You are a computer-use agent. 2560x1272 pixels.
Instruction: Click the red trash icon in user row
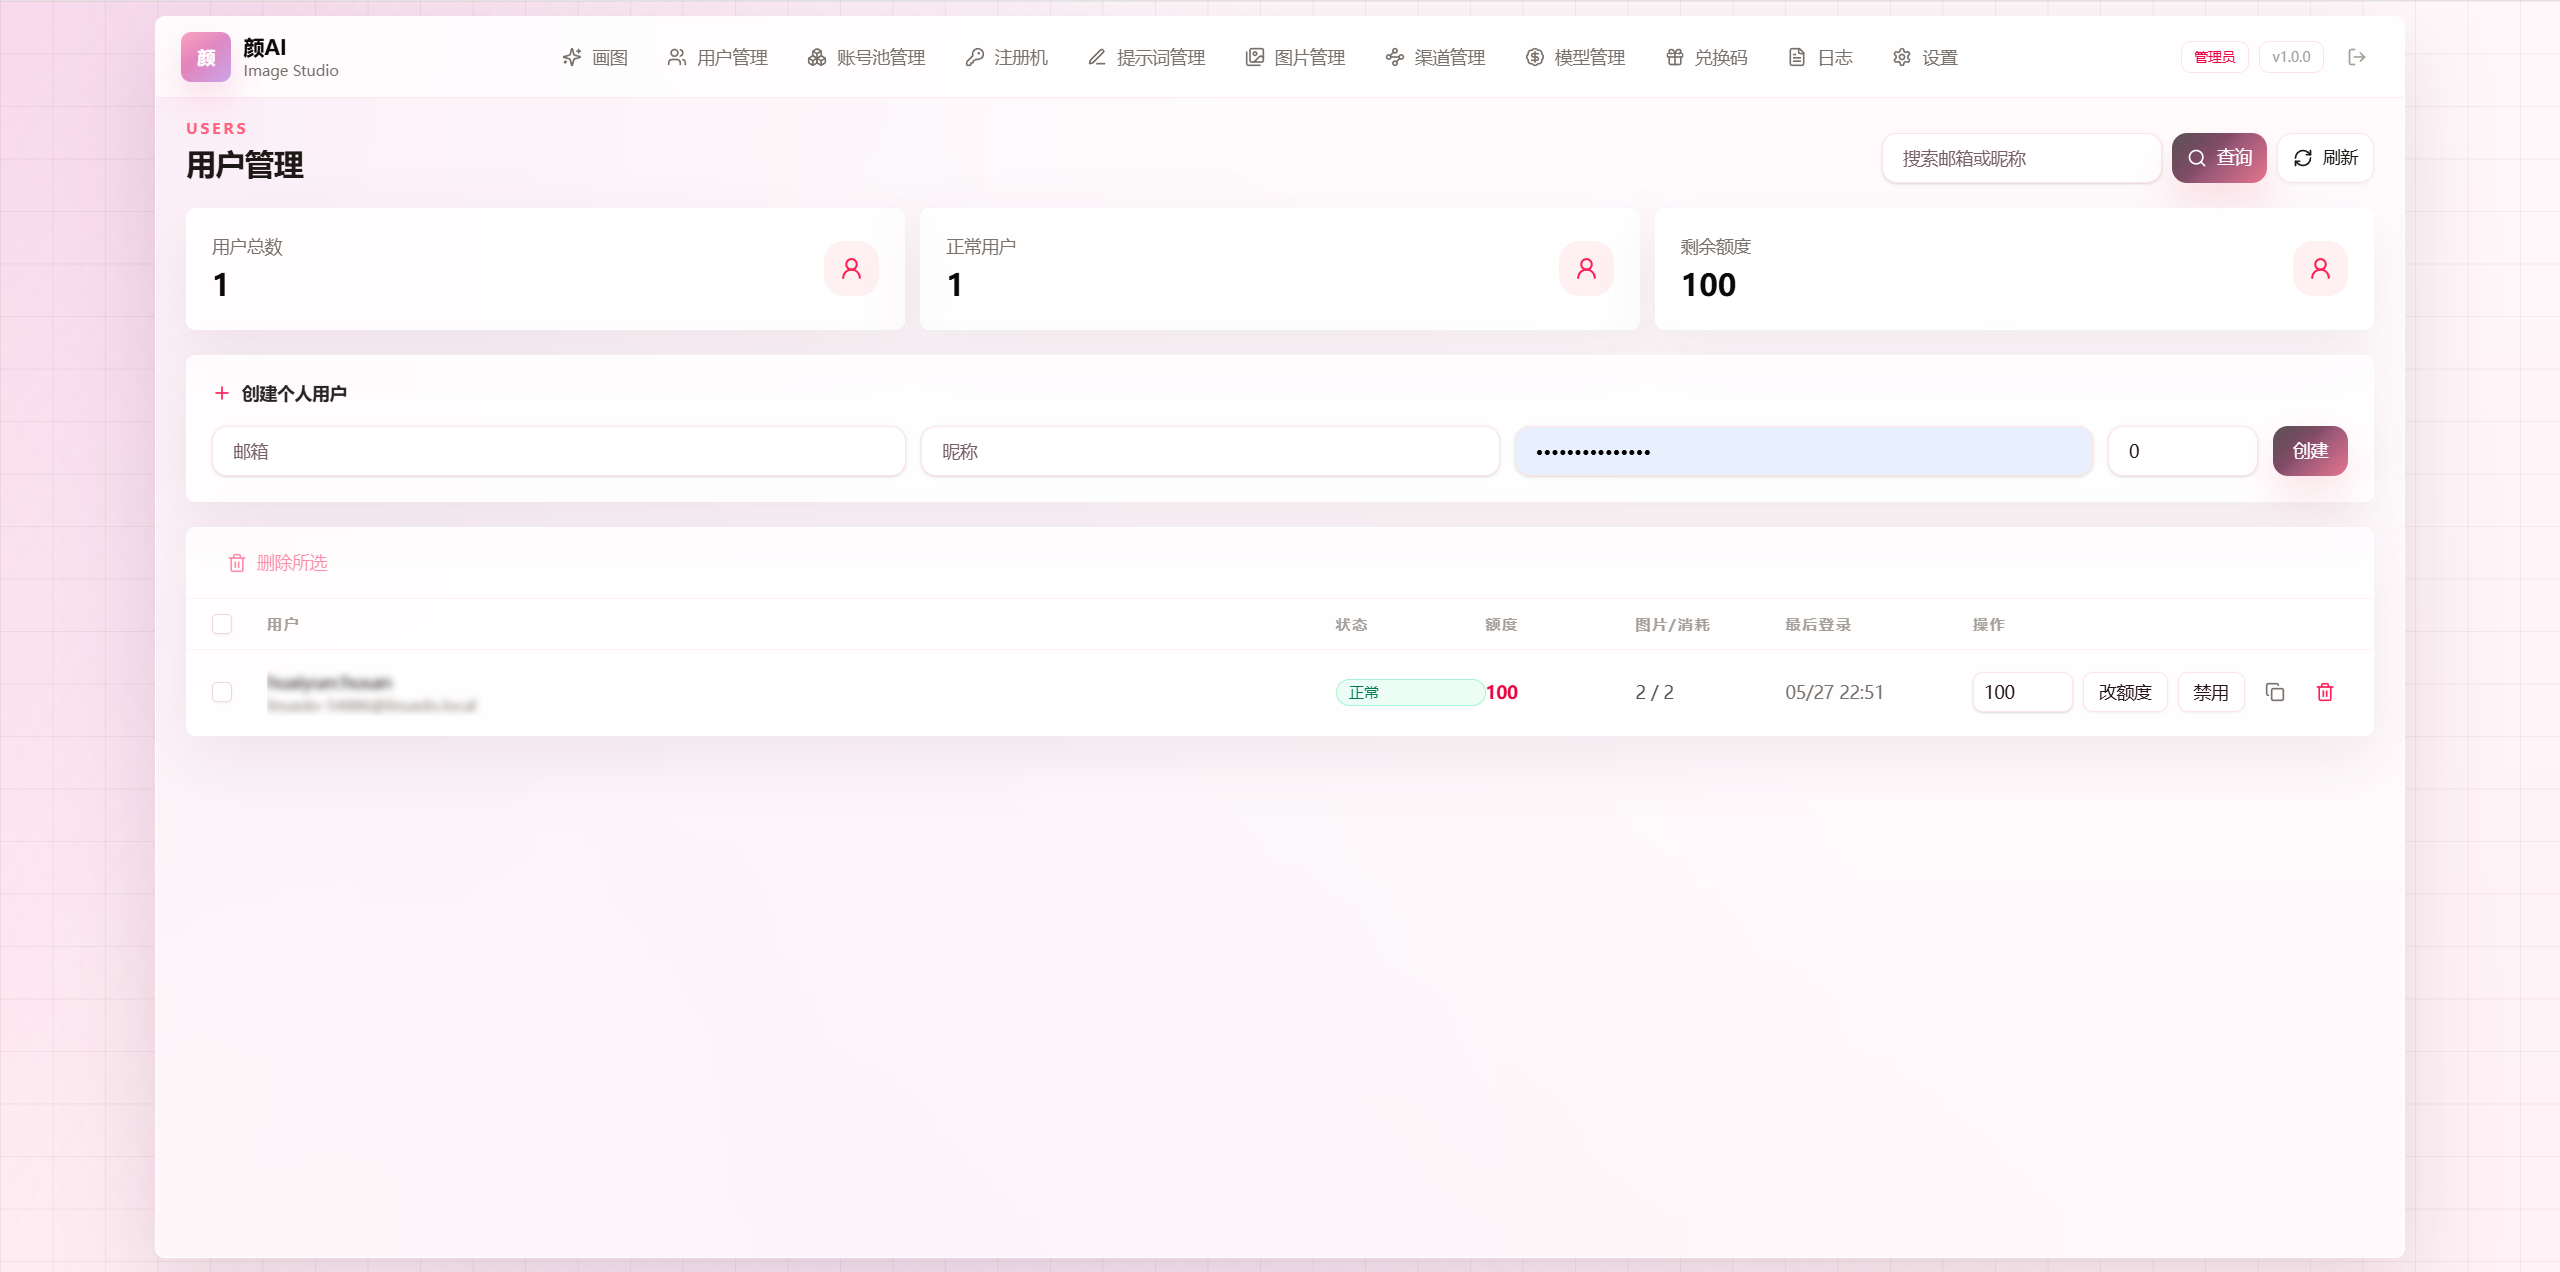pos(2325,692)
